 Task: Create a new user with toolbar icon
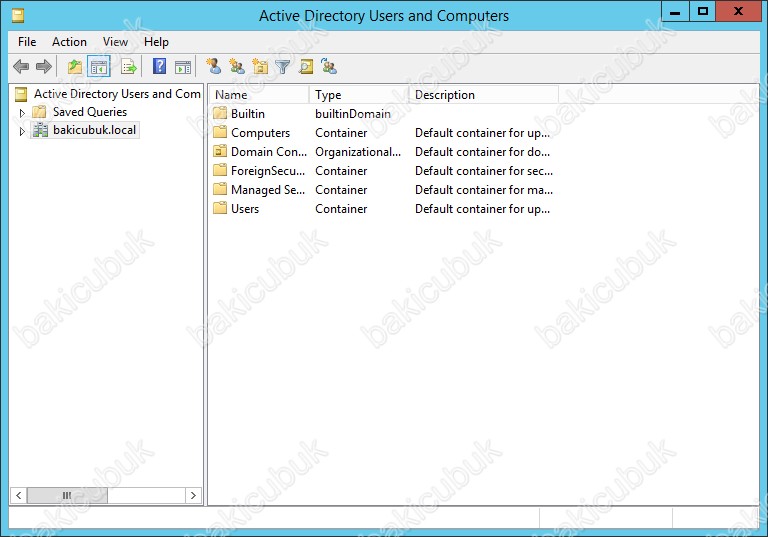coord(214,66)
